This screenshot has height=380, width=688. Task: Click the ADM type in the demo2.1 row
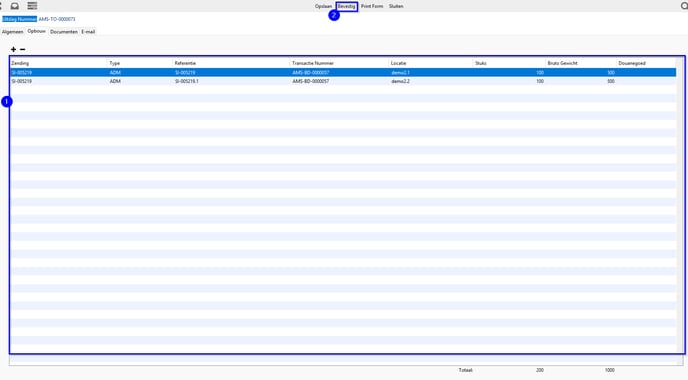[115, 72]
